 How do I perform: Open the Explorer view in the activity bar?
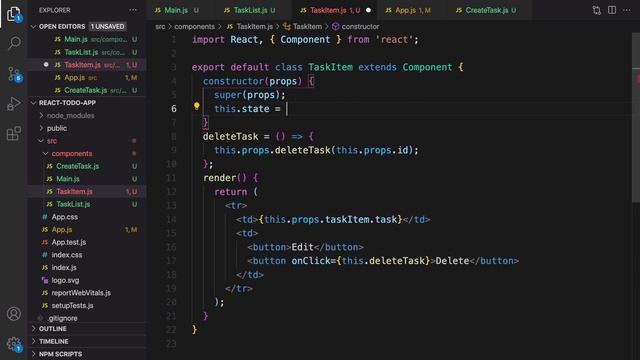(14, 14)
